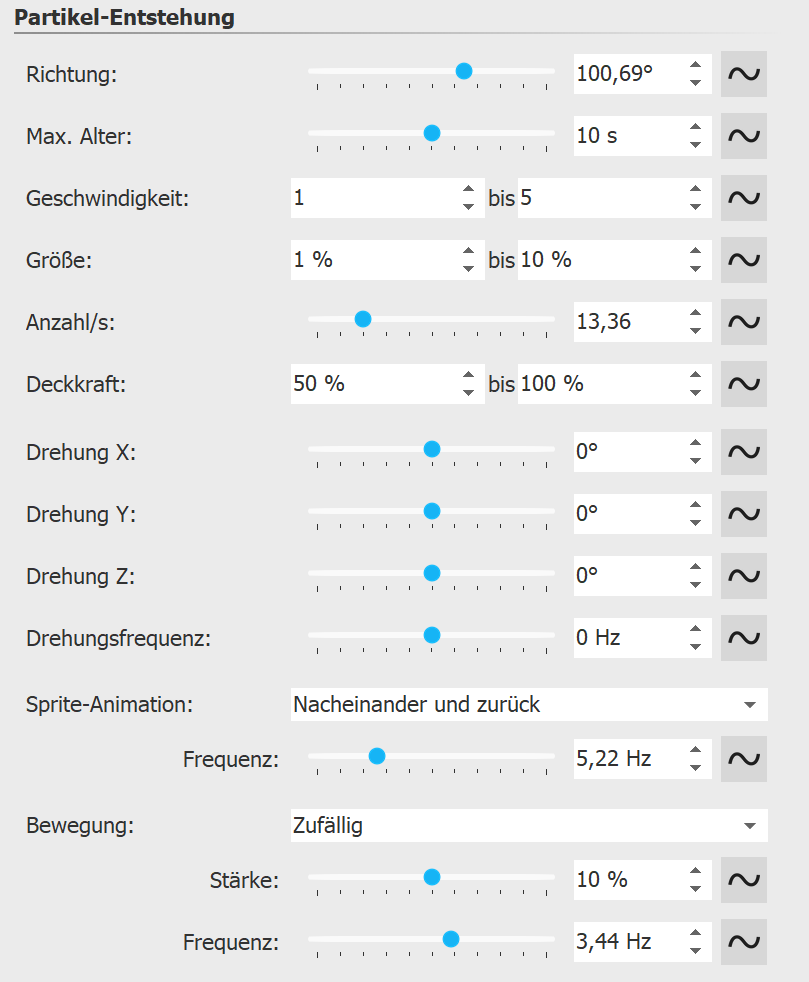Click the curve icon for Drehung X
Viewport: 809px width, 982px height.
coord(743,452)
